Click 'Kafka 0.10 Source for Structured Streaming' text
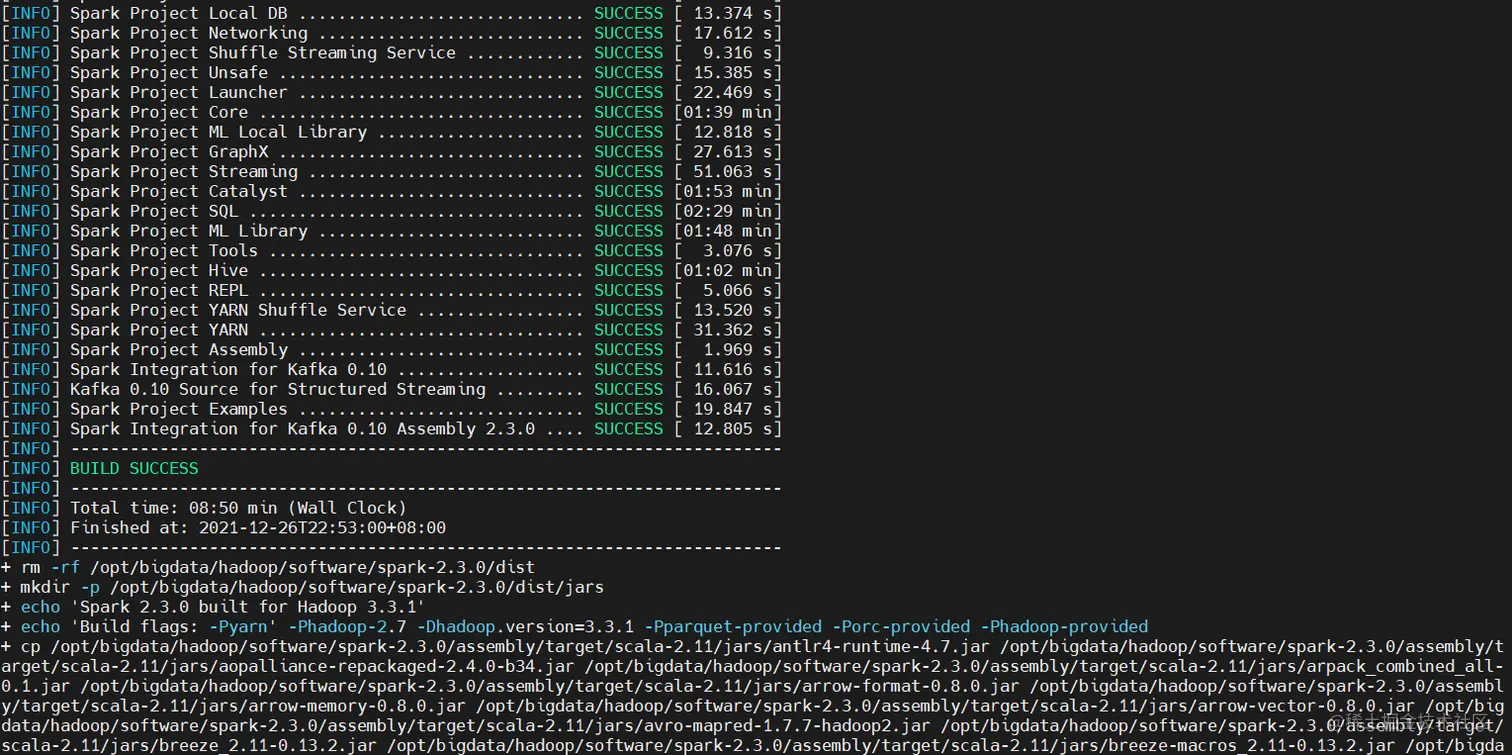 point(278,389)
